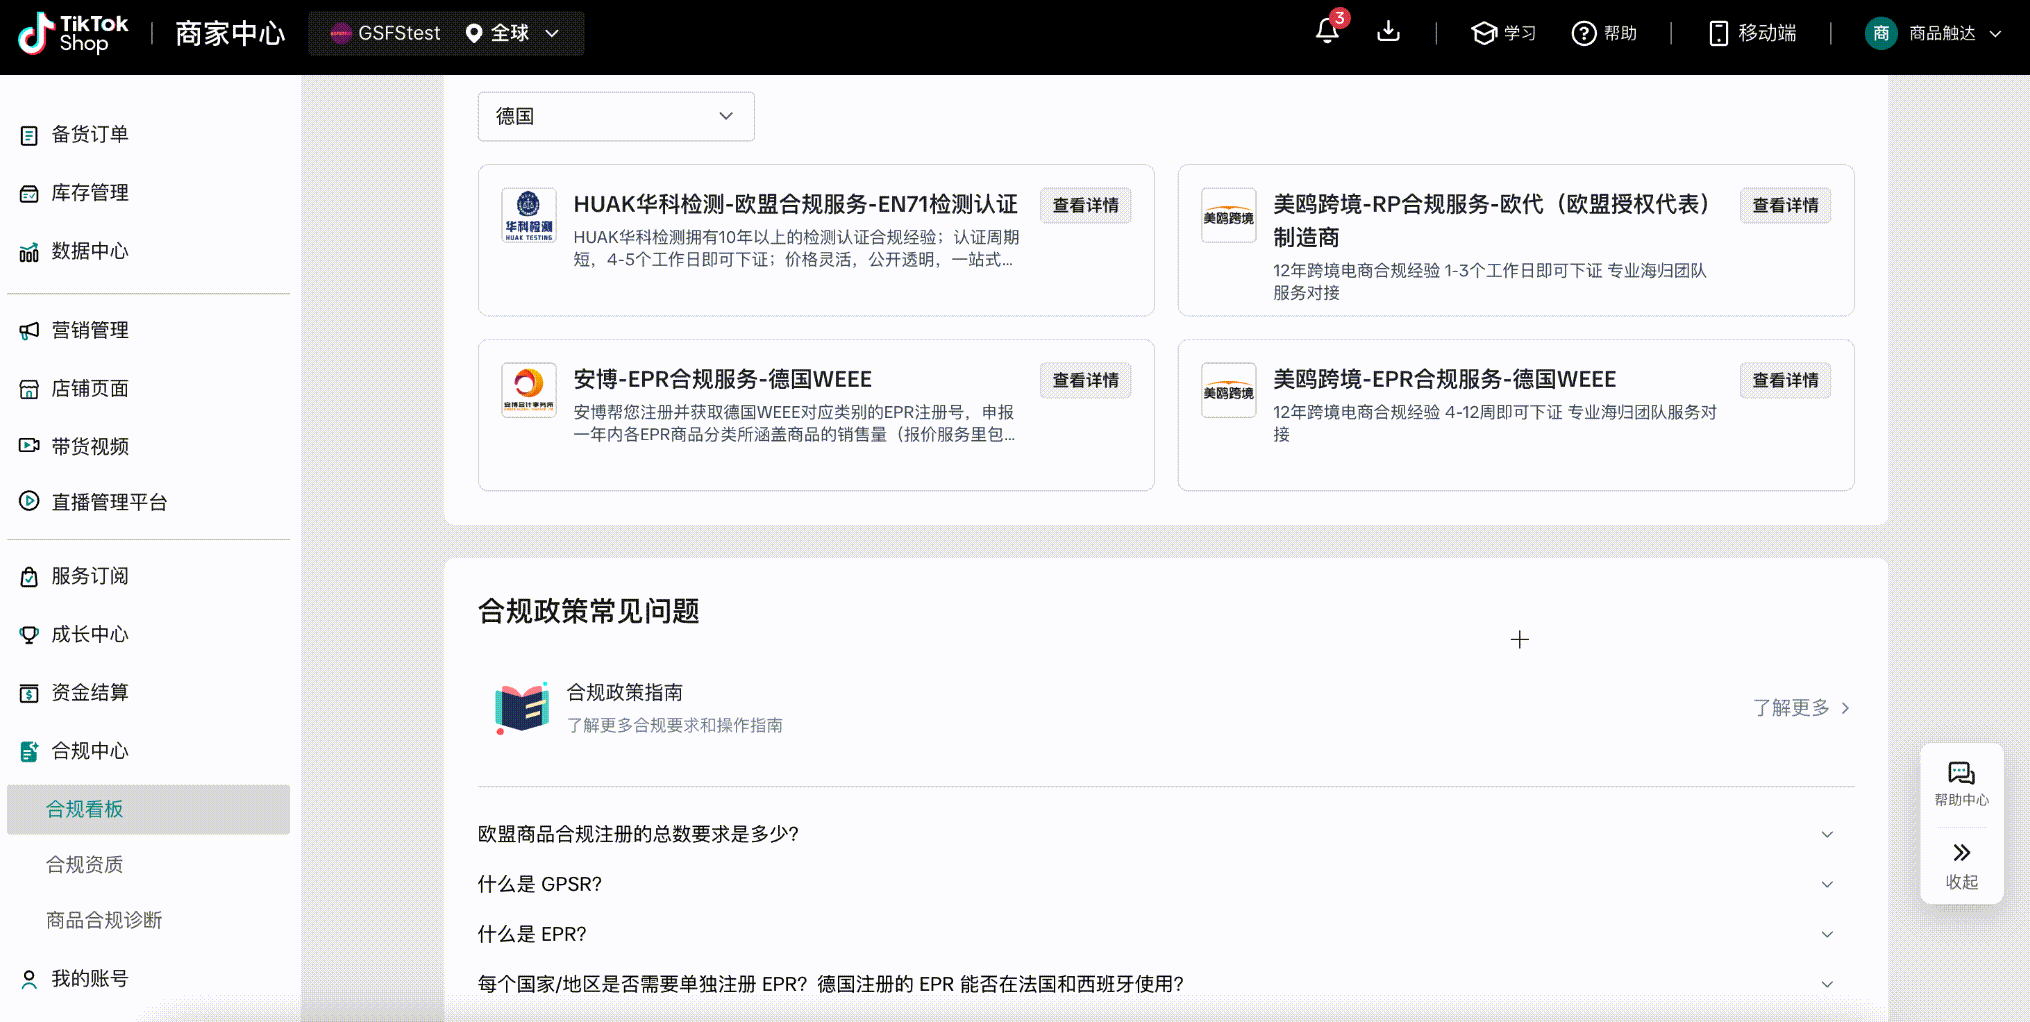Expand the 商品触达 account menu
This screenshot has height=1022, width=2030.
coord(1934,33)
